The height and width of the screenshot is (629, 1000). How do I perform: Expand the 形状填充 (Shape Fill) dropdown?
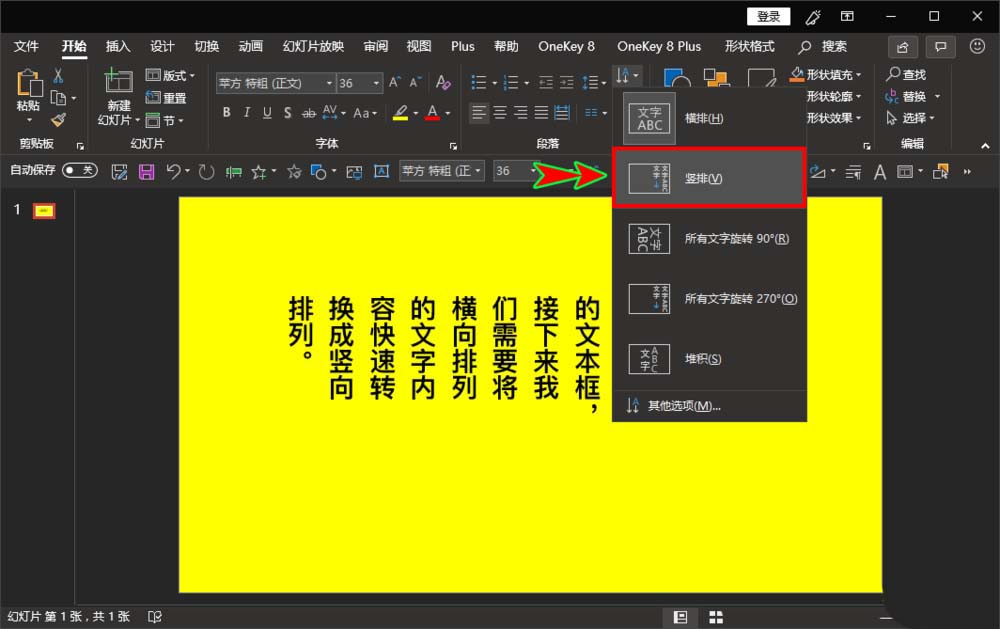click(858, 74)
